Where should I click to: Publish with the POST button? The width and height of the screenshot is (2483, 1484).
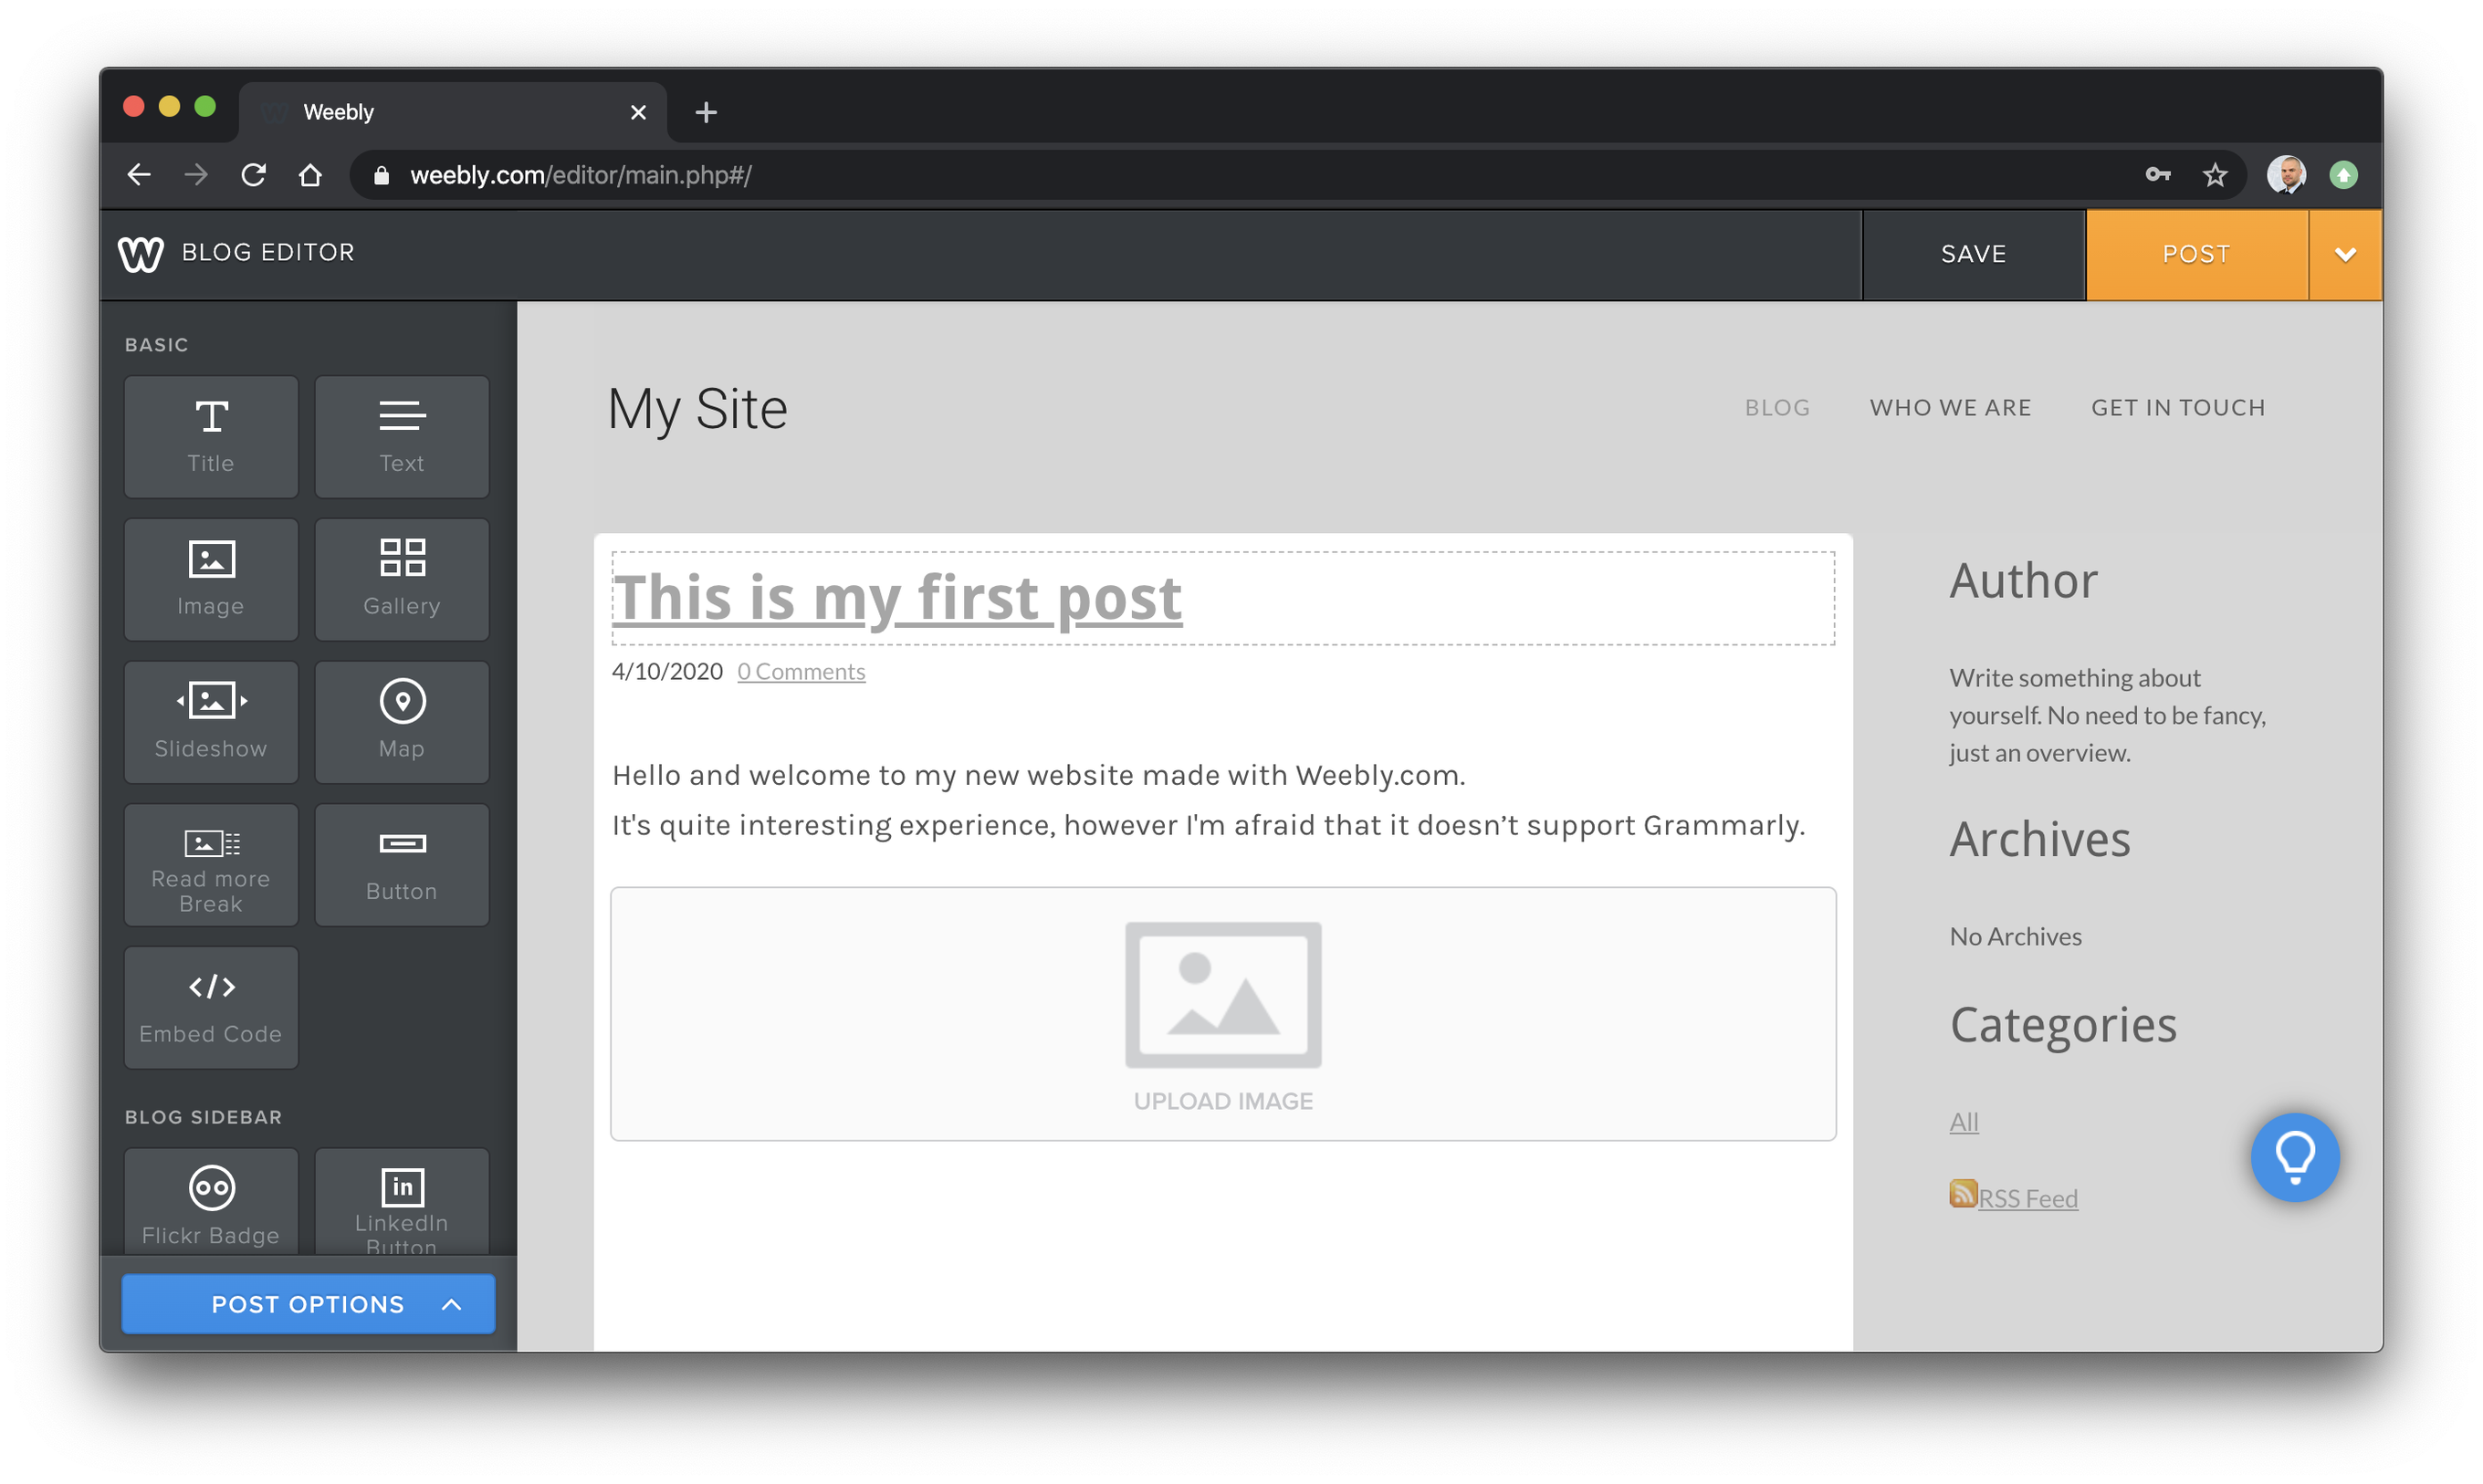2196,255
